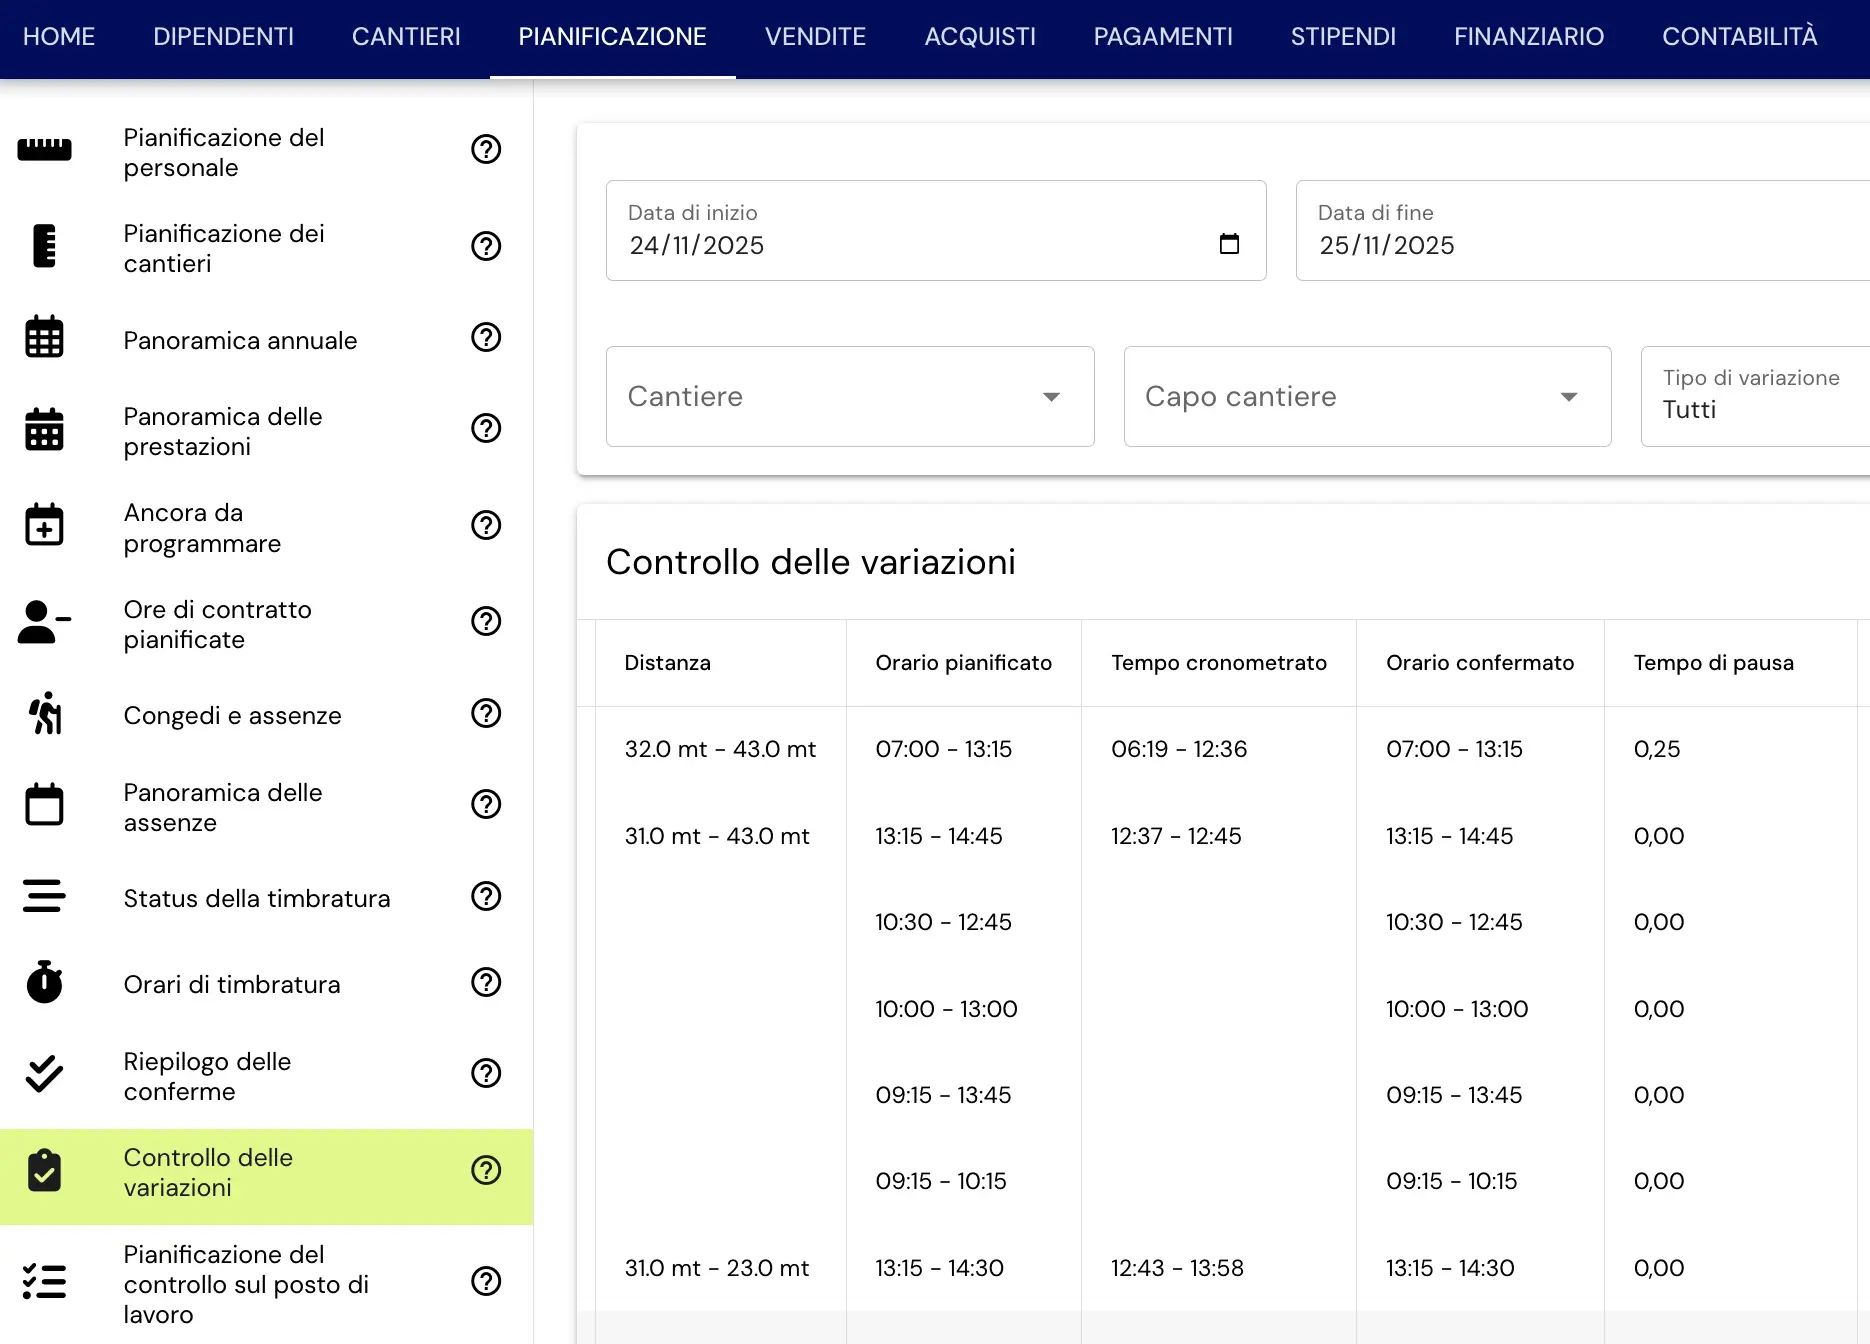
Task: Open calendar picker in Data di inizio
Action: point(1229,244)
